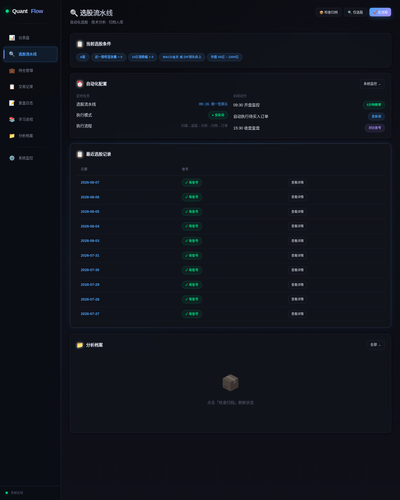Open the 2026-08-05 record date link
This screenshot has width=400, height=500.
click(90, 212)
